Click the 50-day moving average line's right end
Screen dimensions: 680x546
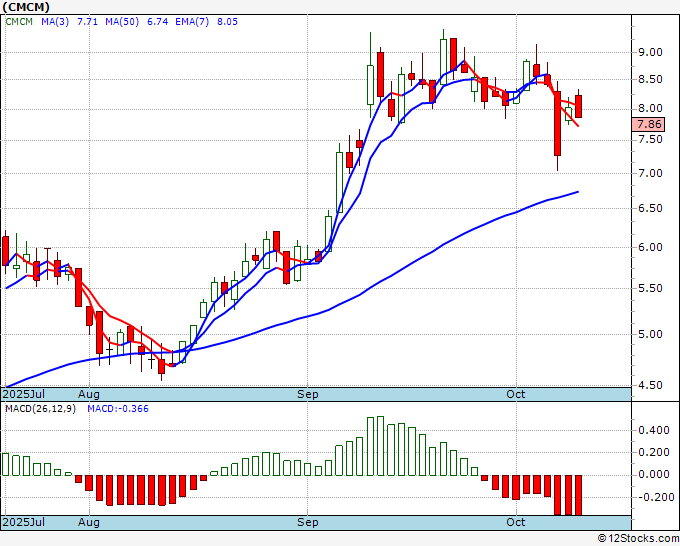577,192
